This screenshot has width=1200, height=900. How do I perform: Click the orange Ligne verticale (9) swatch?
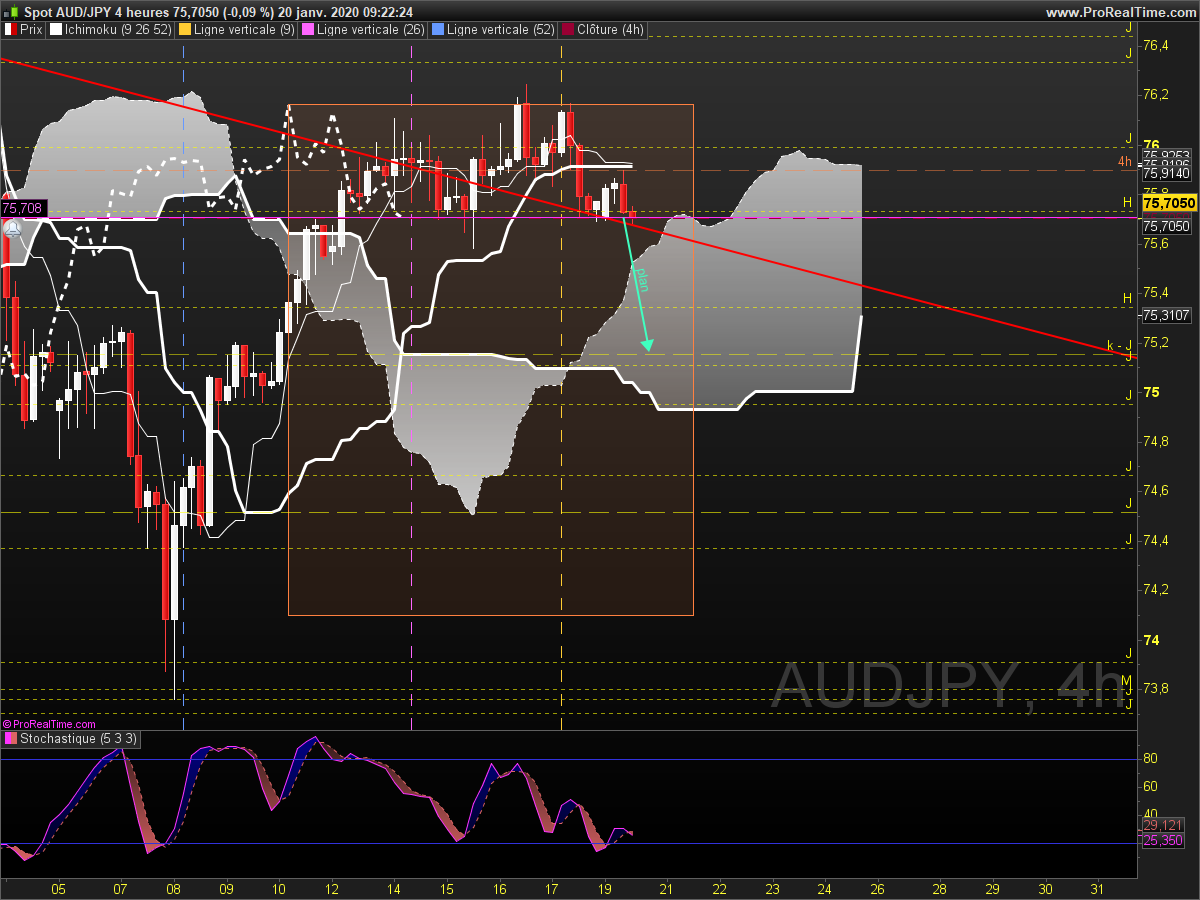pos(184,30)
